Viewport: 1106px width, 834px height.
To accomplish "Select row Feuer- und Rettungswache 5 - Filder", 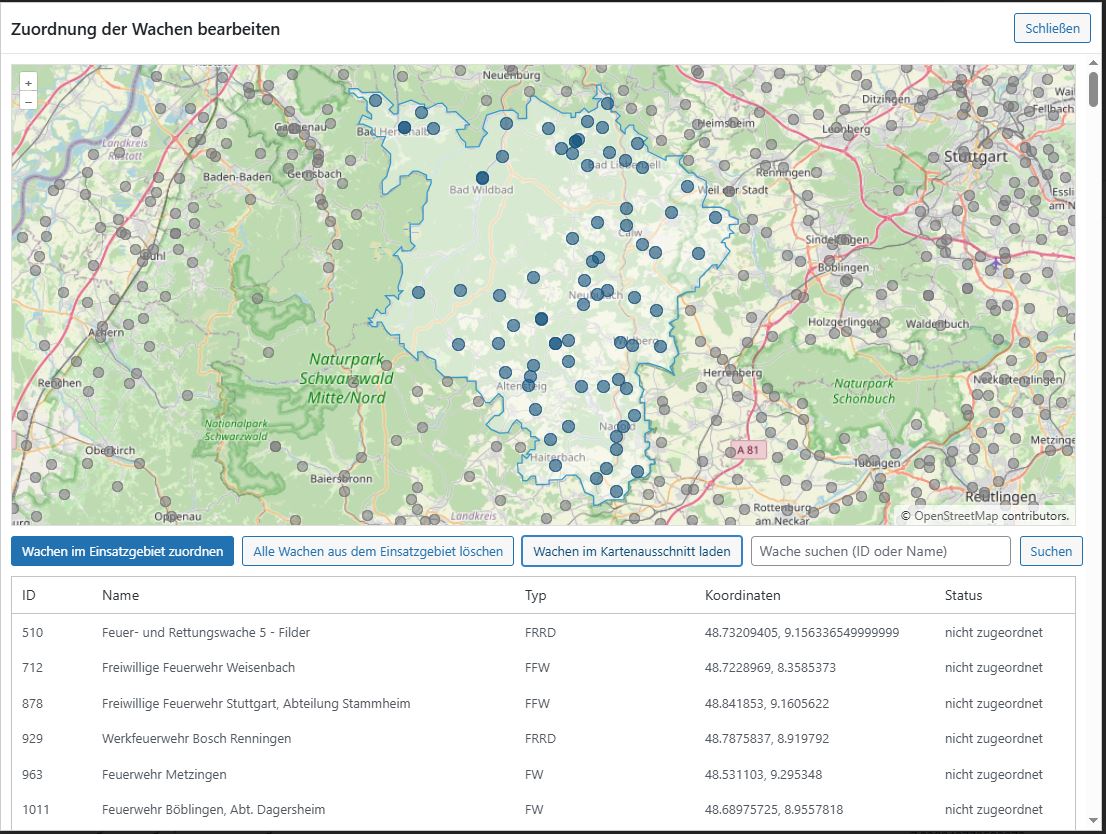I will click(543, 632).
